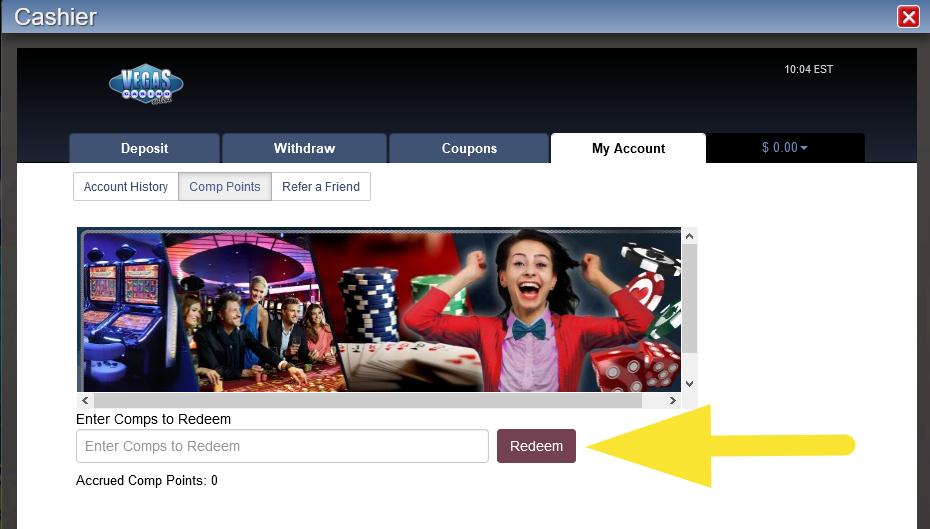Click the banner's scroll down arrow

[689, 383]
